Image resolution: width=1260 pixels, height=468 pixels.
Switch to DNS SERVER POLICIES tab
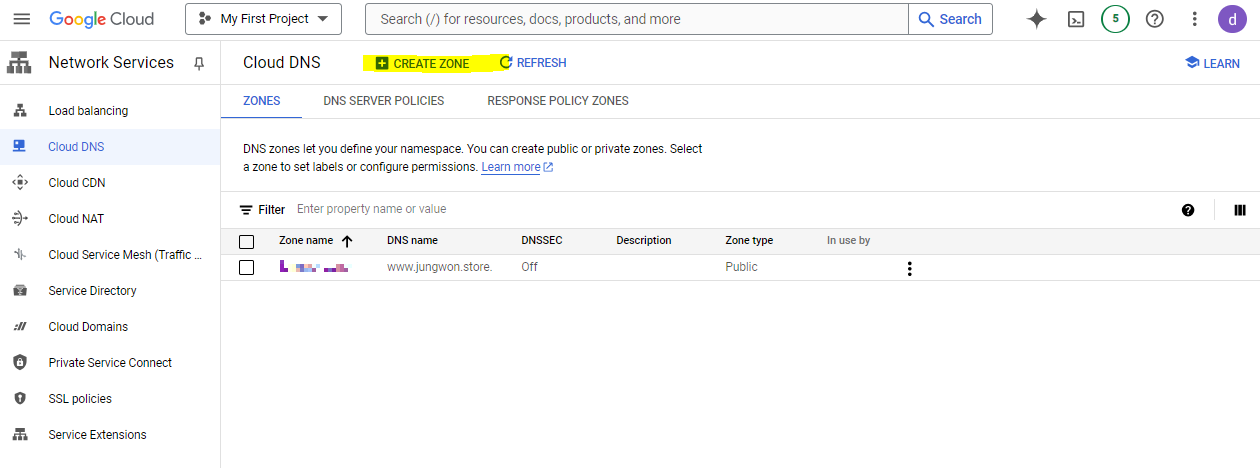click(x=384, y=101)
